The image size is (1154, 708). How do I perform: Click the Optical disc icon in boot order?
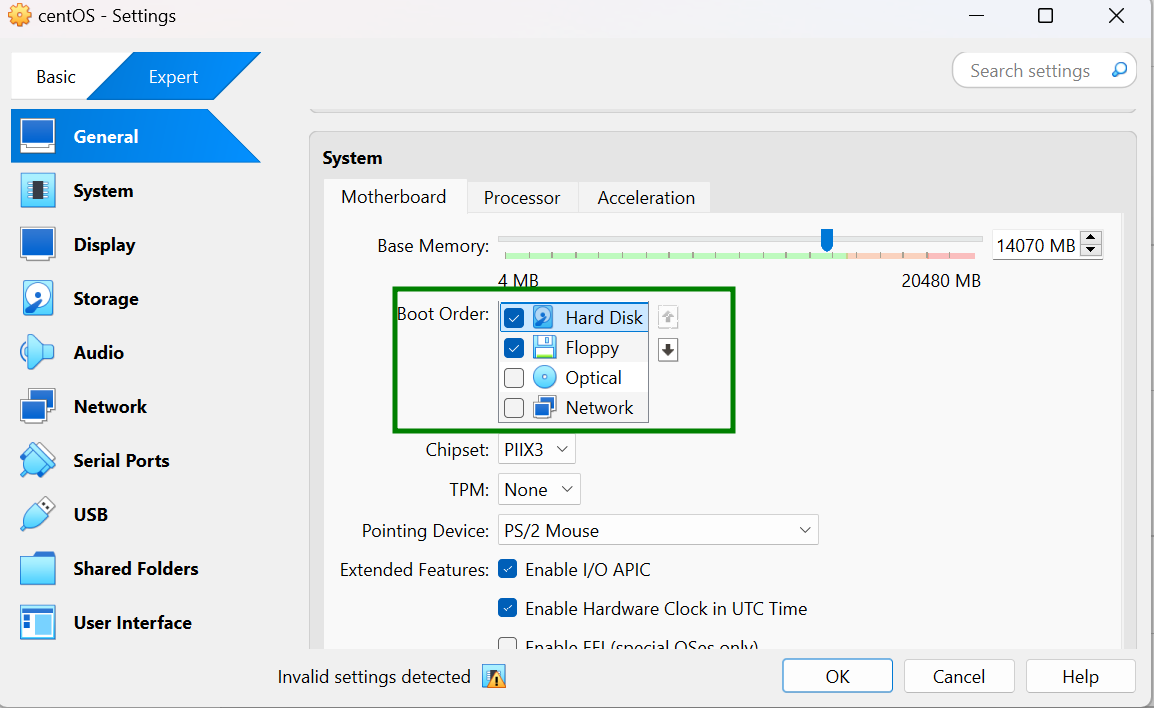pos(544,378)
